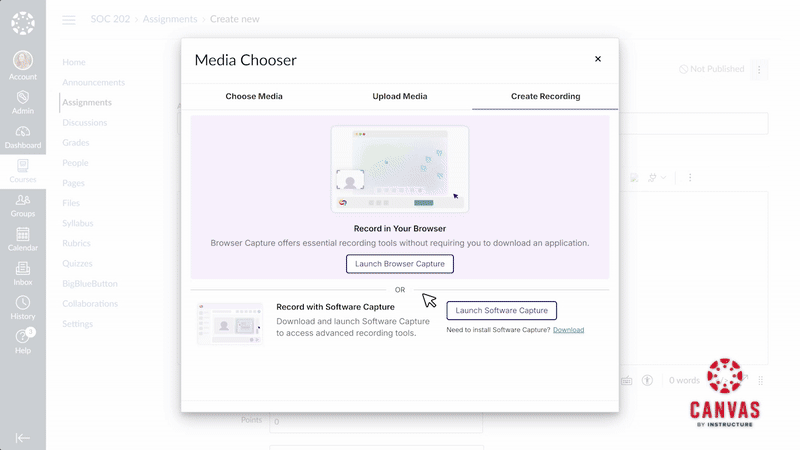
Task: Open the Help icon
Action: tap(22, 340)
